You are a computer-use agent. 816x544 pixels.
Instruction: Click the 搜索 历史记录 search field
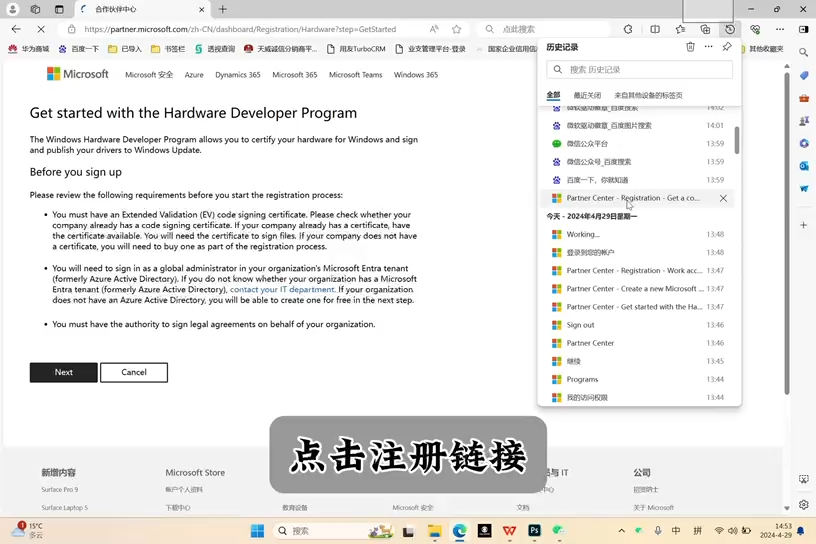[640, 69]
